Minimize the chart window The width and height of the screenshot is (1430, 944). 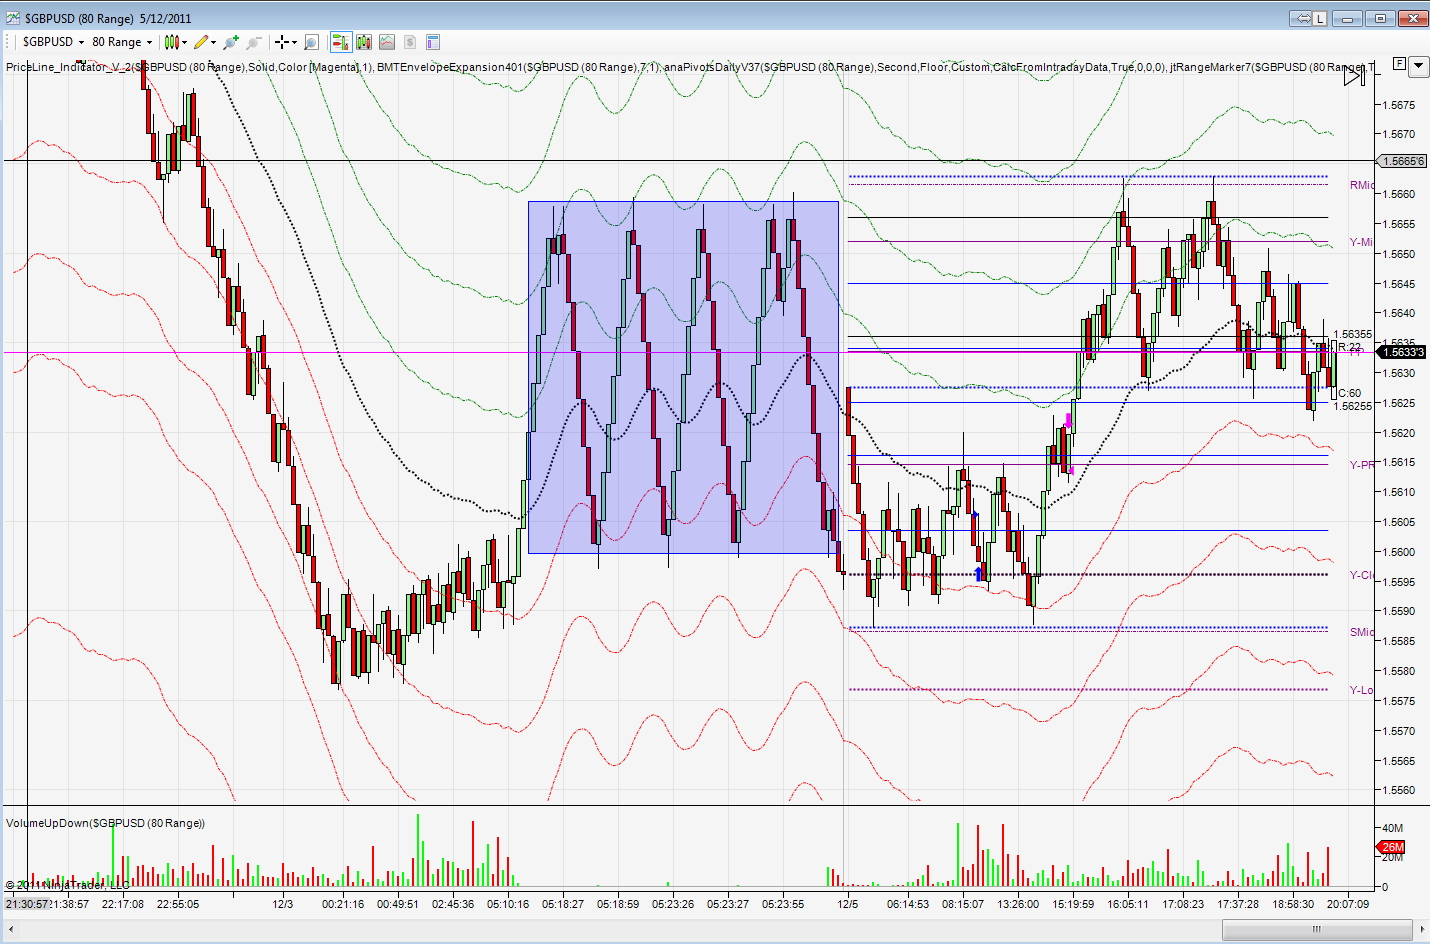click(x=1348, y=18)
